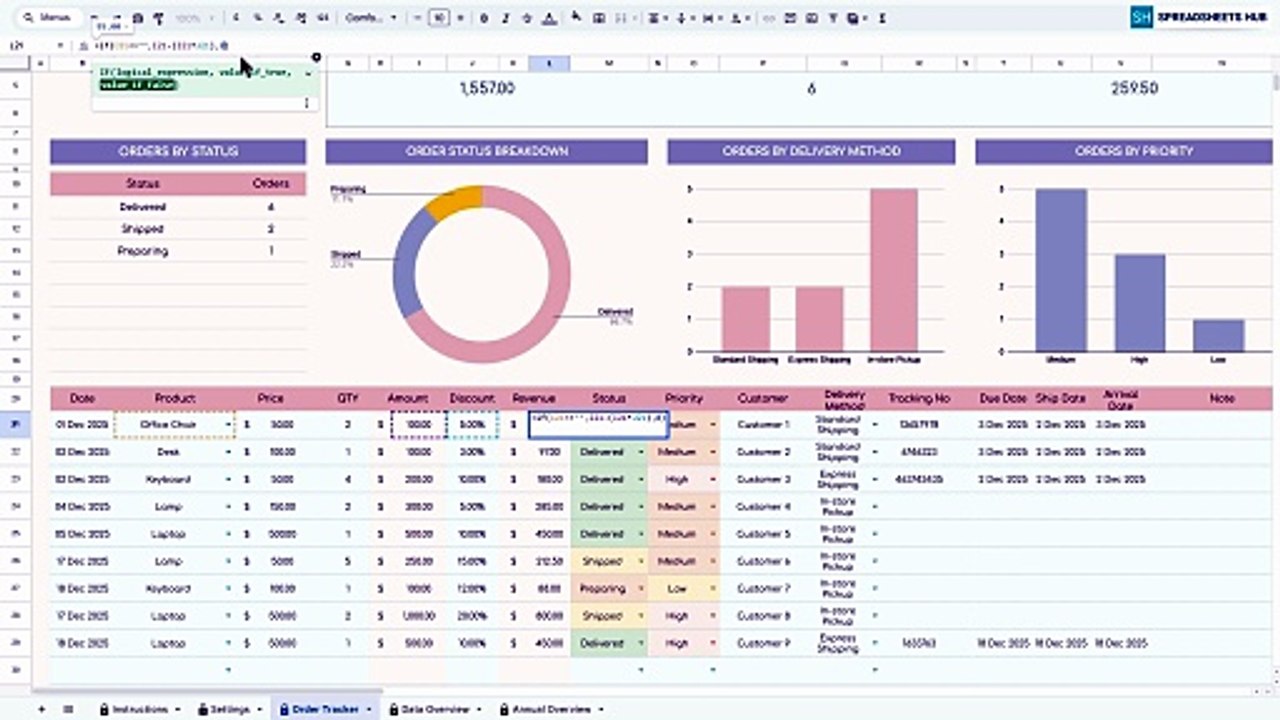
Task: Open text rotation options
Action: click(739, 18)
